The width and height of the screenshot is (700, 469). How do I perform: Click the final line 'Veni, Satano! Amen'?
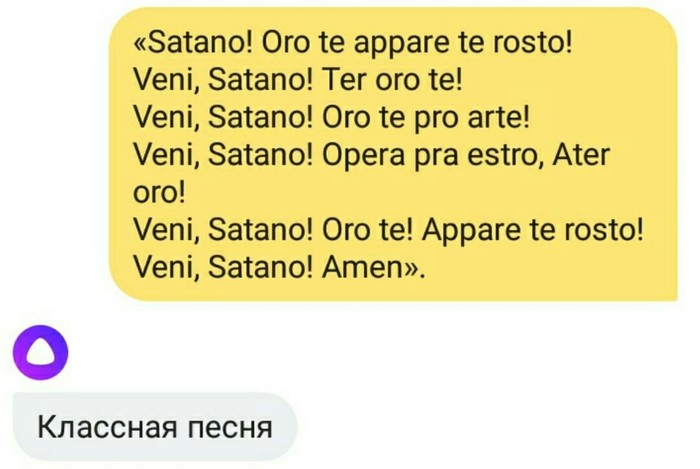[x=279, y=268]
